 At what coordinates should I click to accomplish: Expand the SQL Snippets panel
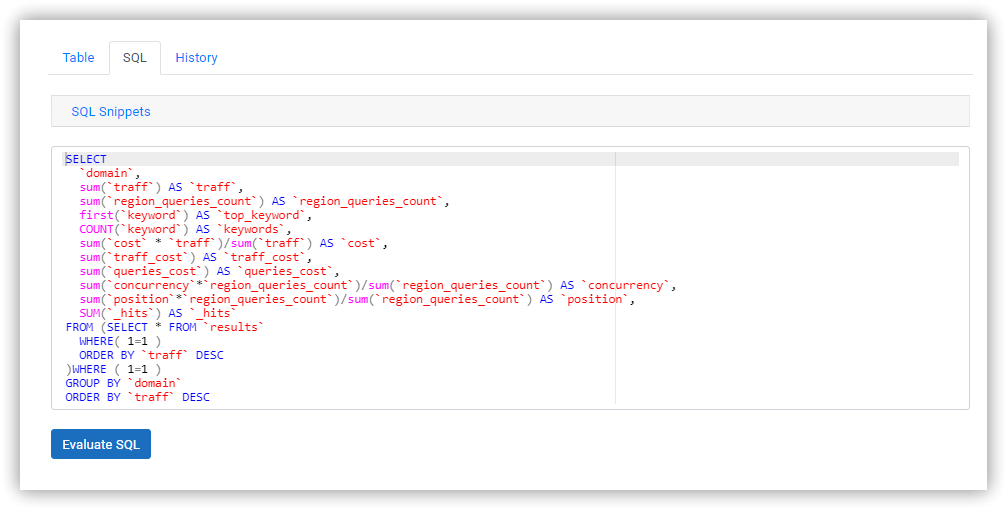click(110, 112)
